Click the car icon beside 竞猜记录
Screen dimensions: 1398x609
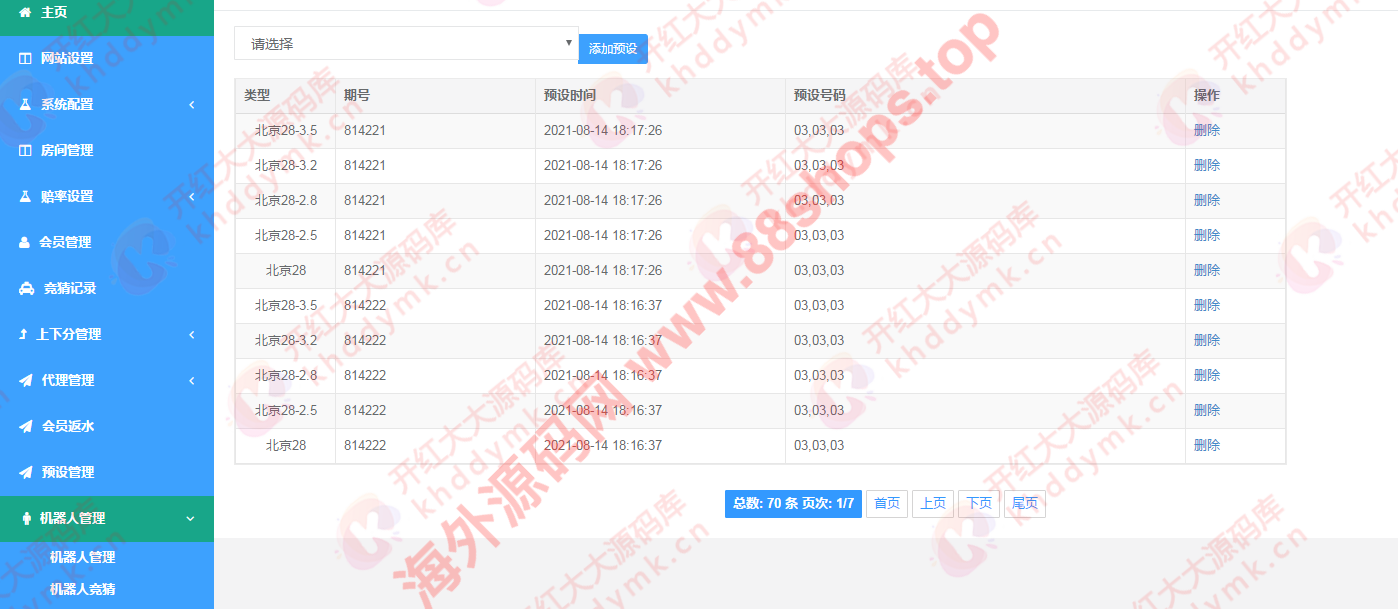[x=25, y=288]
